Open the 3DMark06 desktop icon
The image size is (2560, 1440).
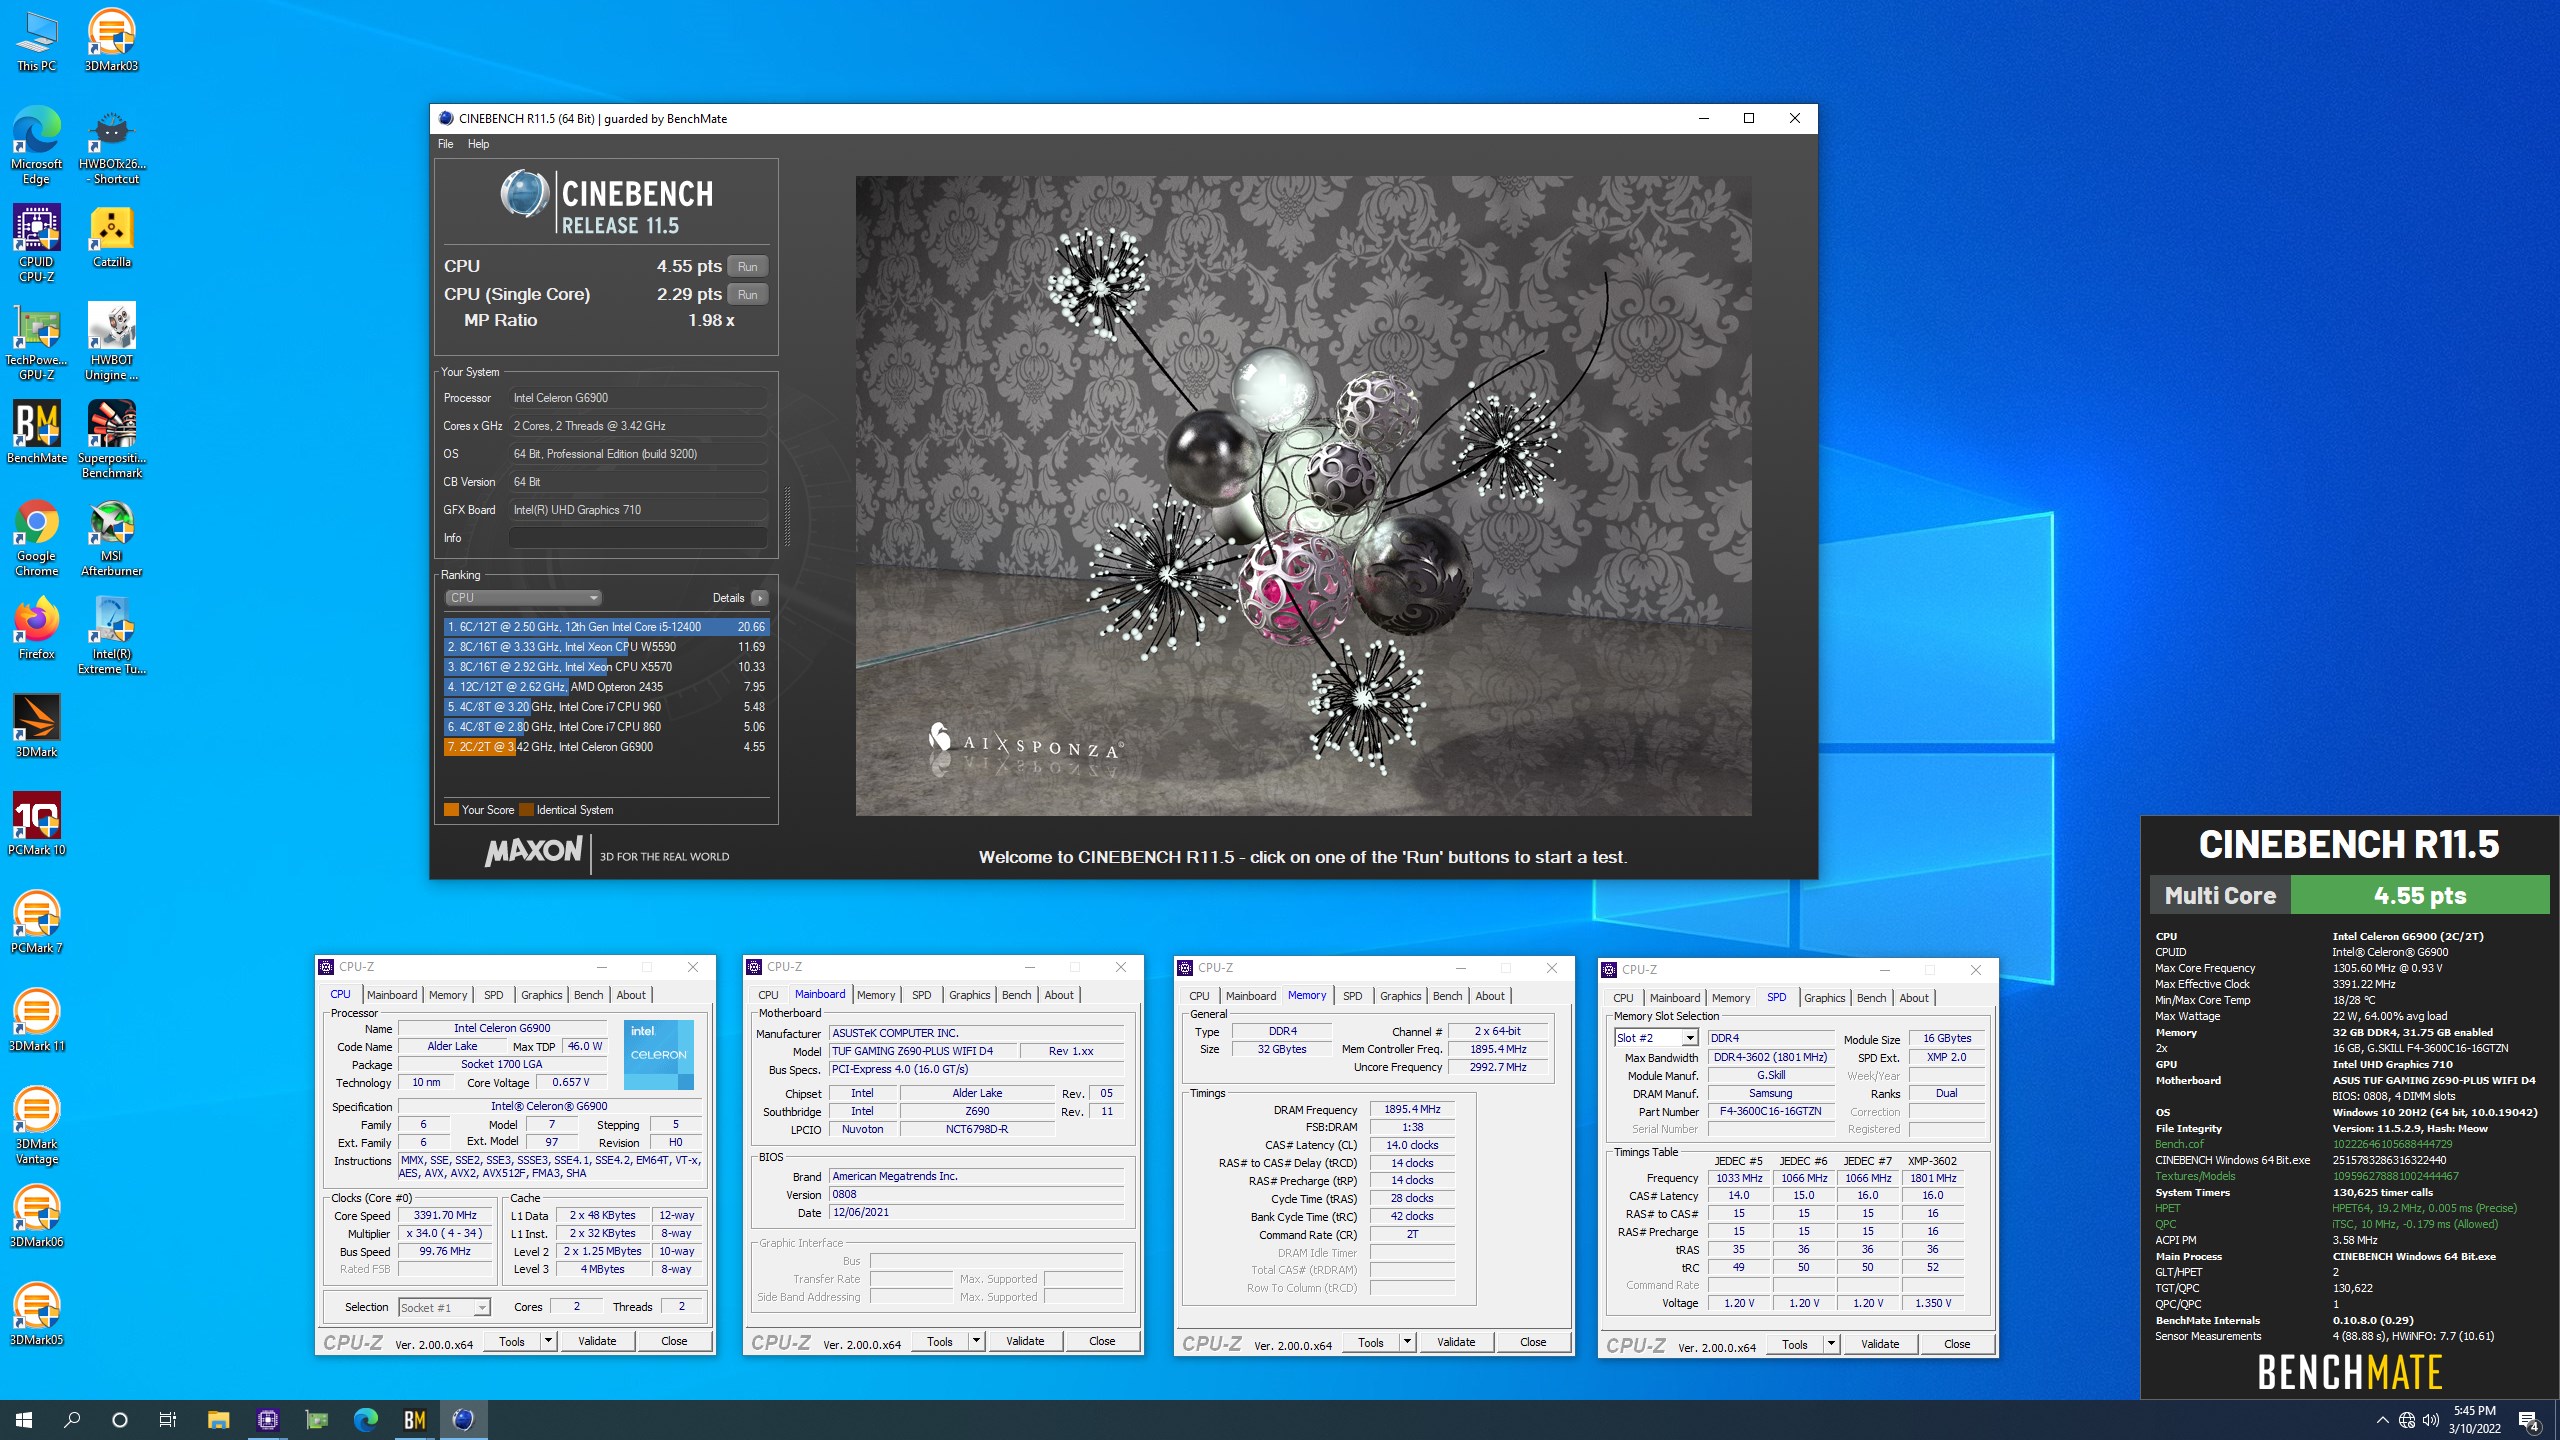[36, 1217]
